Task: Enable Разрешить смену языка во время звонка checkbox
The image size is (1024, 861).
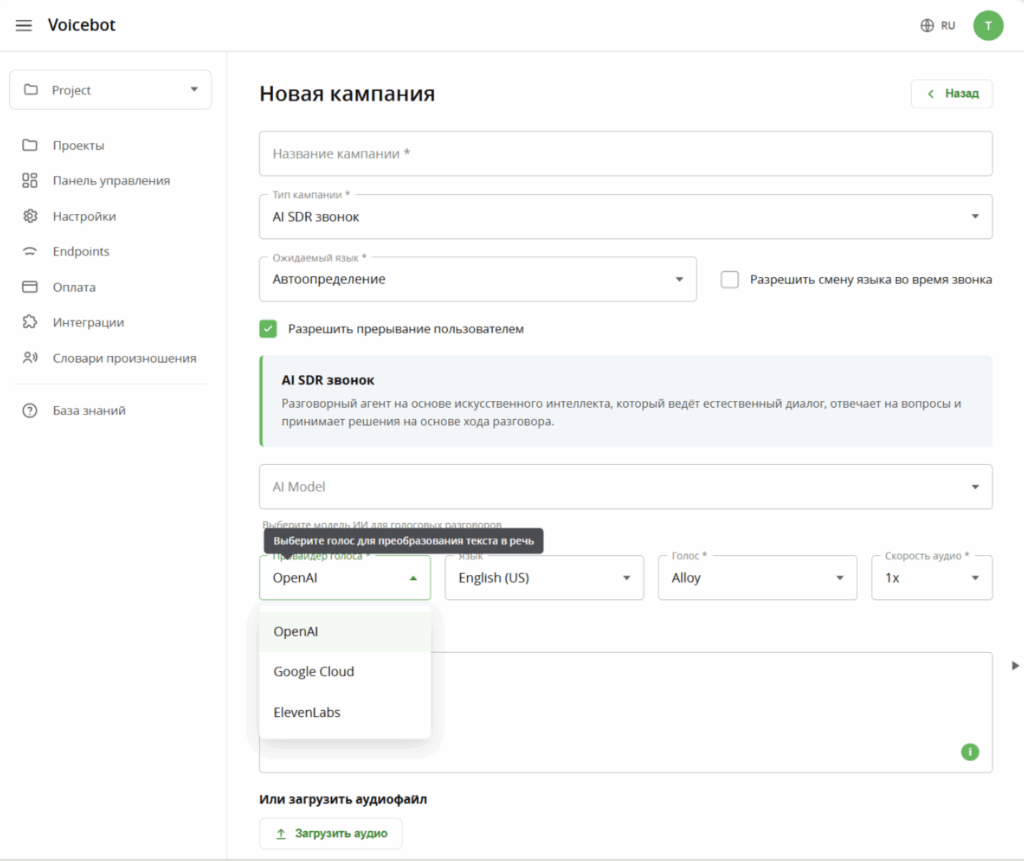Action: pyautogui.click(x=729, y=280)
